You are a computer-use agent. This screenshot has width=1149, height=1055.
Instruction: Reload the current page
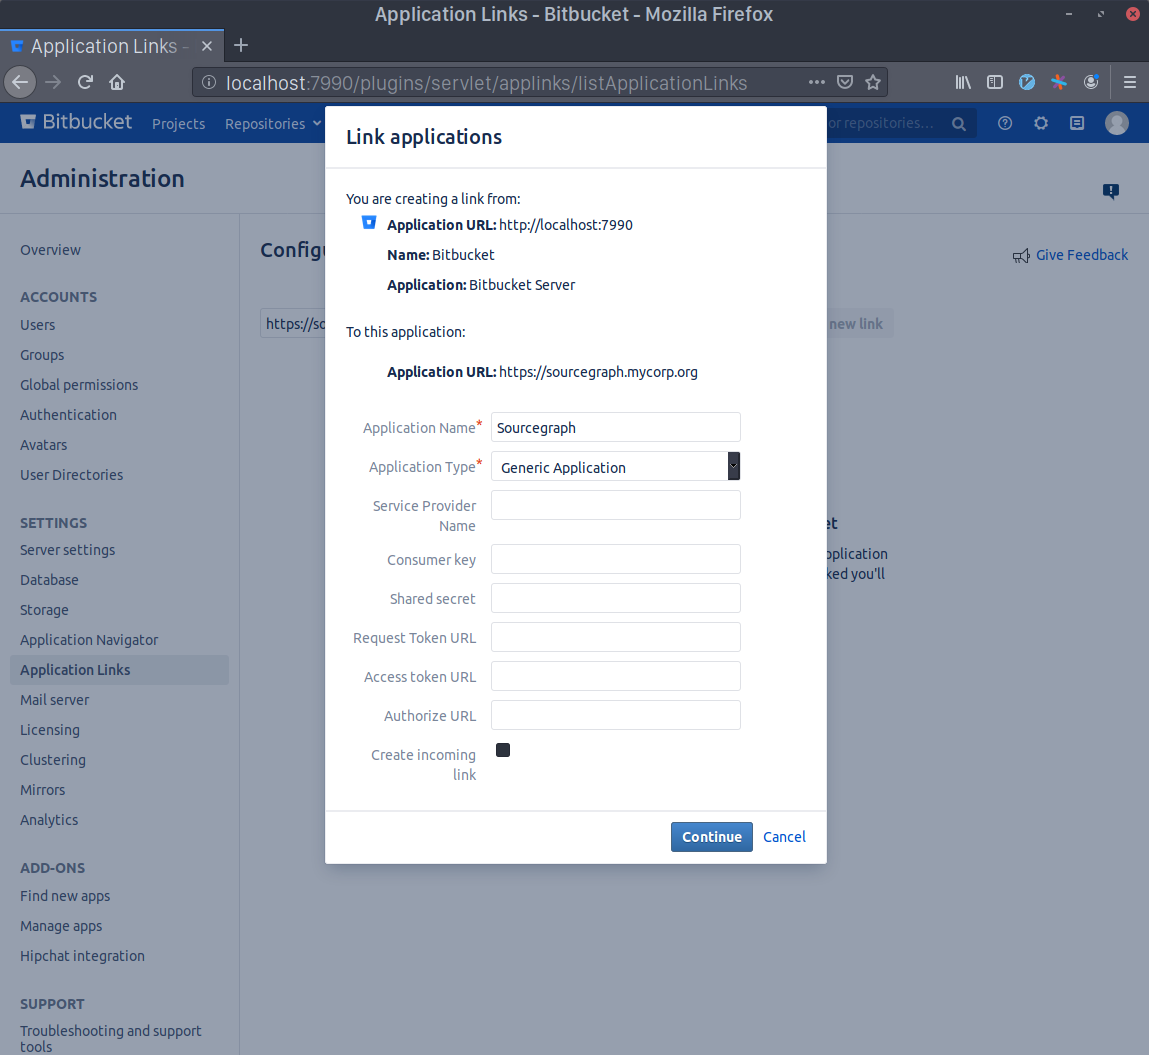85,82
